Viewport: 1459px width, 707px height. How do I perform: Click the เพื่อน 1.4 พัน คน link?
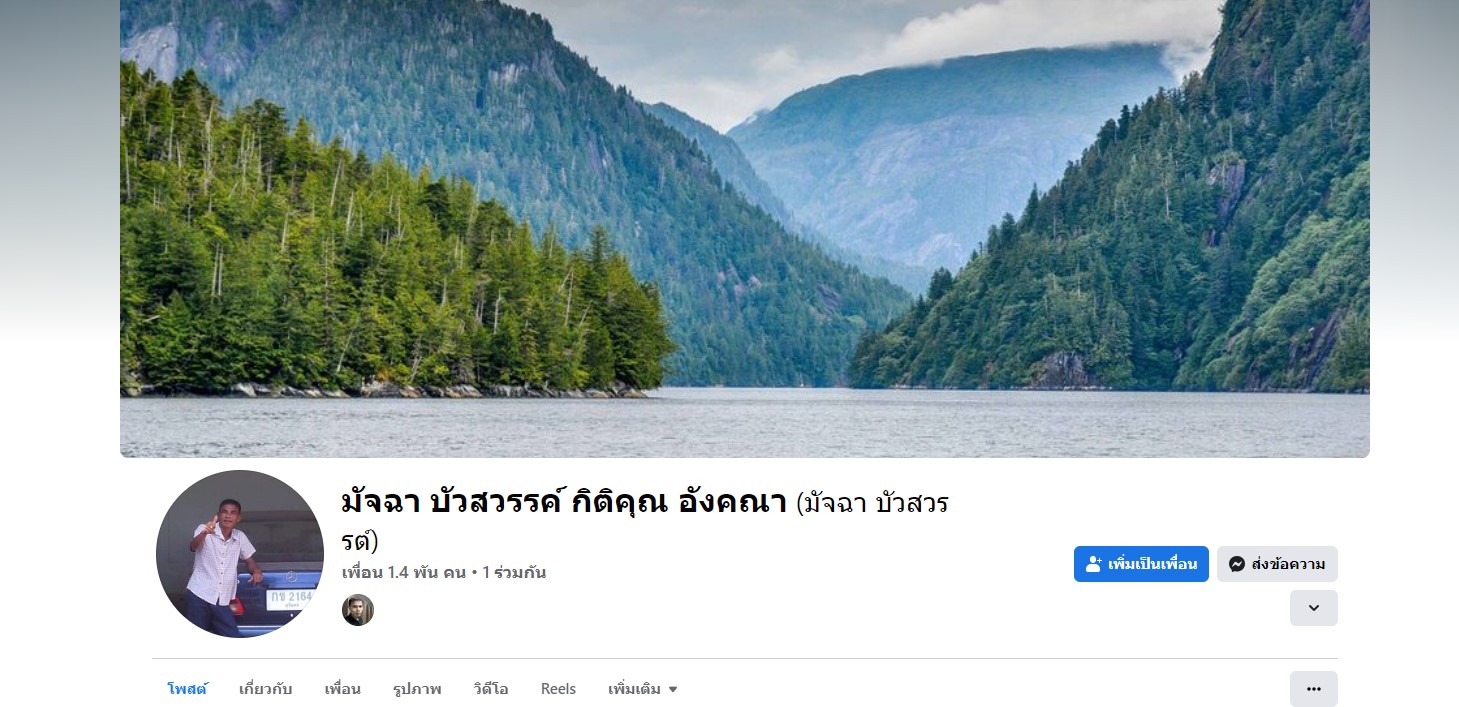(x=404, y=573)
